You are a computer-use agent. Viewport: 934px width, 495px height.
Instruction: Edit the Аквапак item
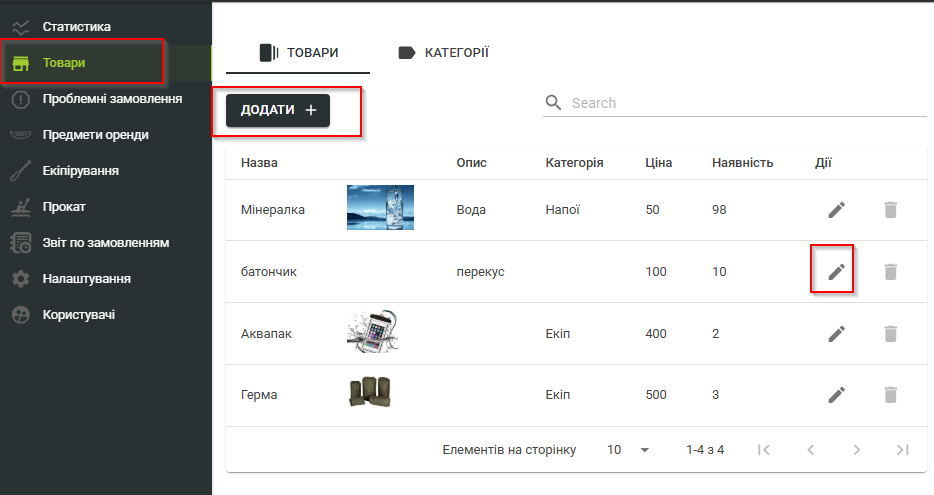pos(836,334)
